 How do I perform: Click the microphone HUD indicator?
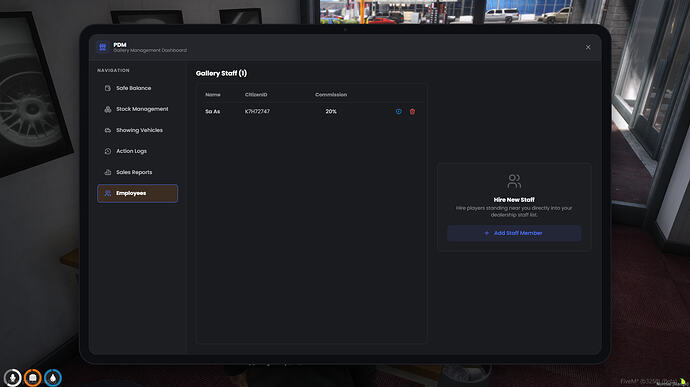click(12, 378)
